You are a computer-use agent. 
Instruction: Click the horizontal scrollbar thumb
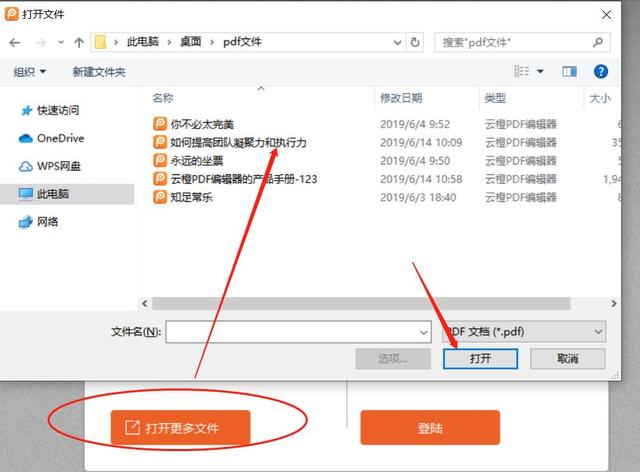[x=361, y=303]
